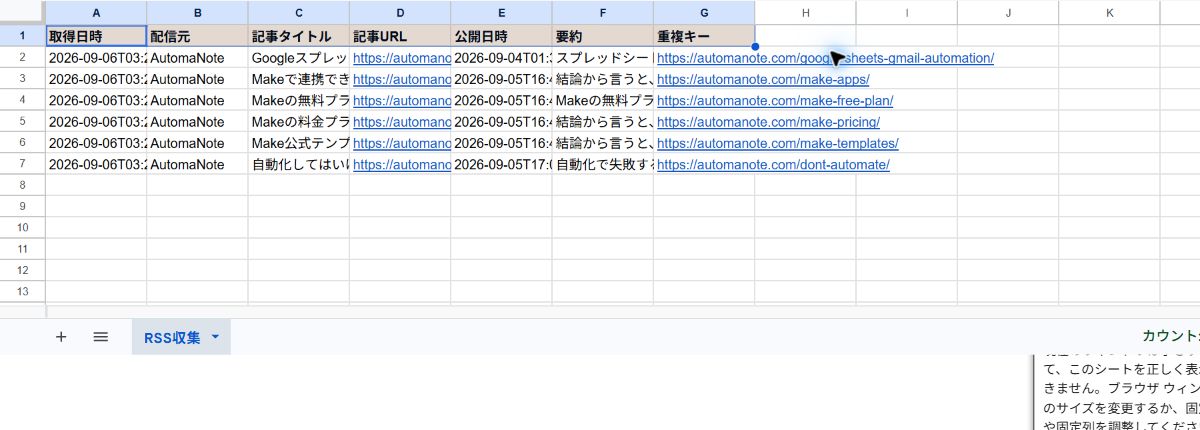Select the Make公式テンプ title cell
Image resolution: width=1200 pixels, height=430 pixels.
(299, 143)
